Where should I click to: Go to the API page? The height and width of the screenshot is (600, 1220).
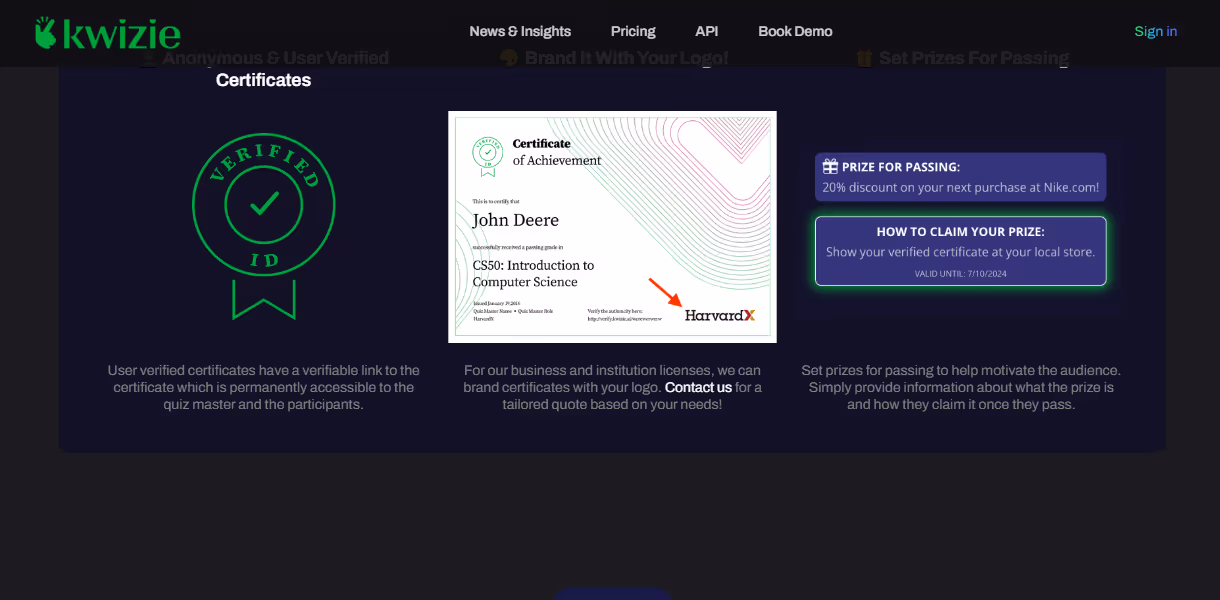(706, 31)
